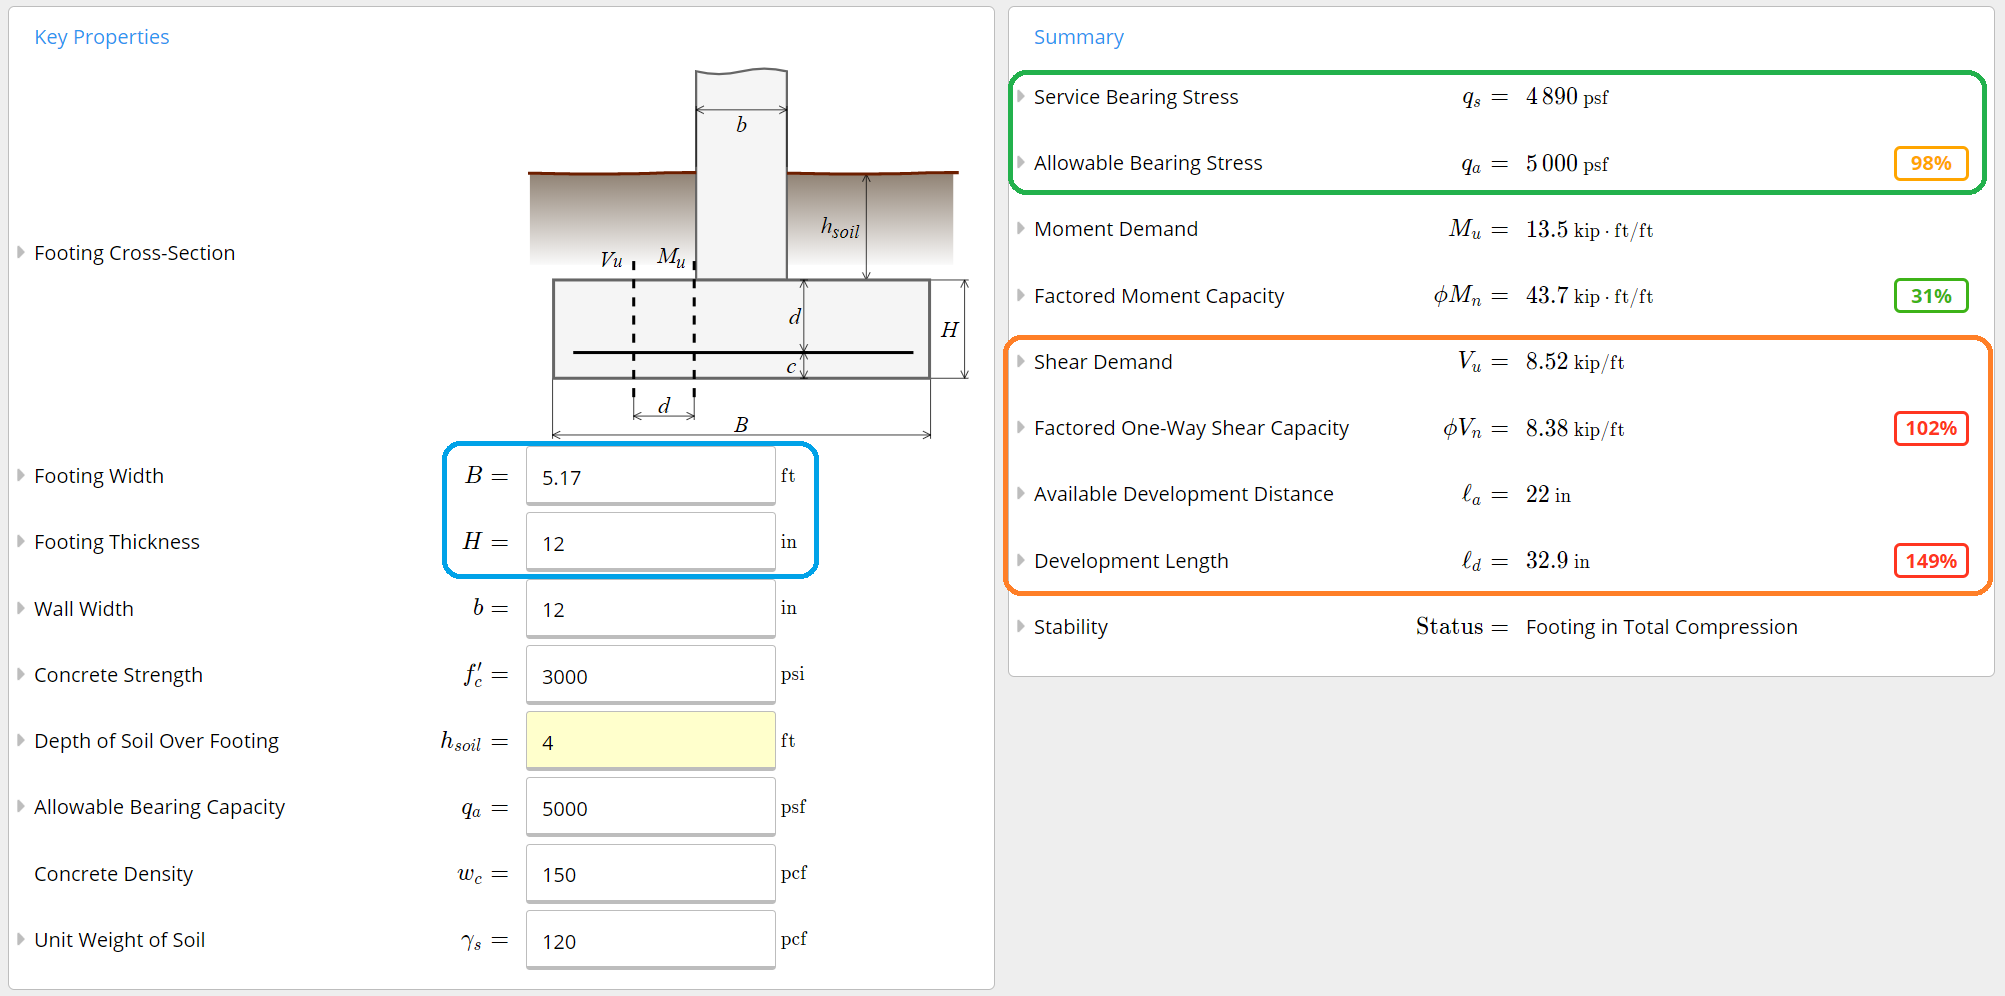Expand the Service Bearing Stress details
The image size is (2005, 996).
tap(1021, 97)
